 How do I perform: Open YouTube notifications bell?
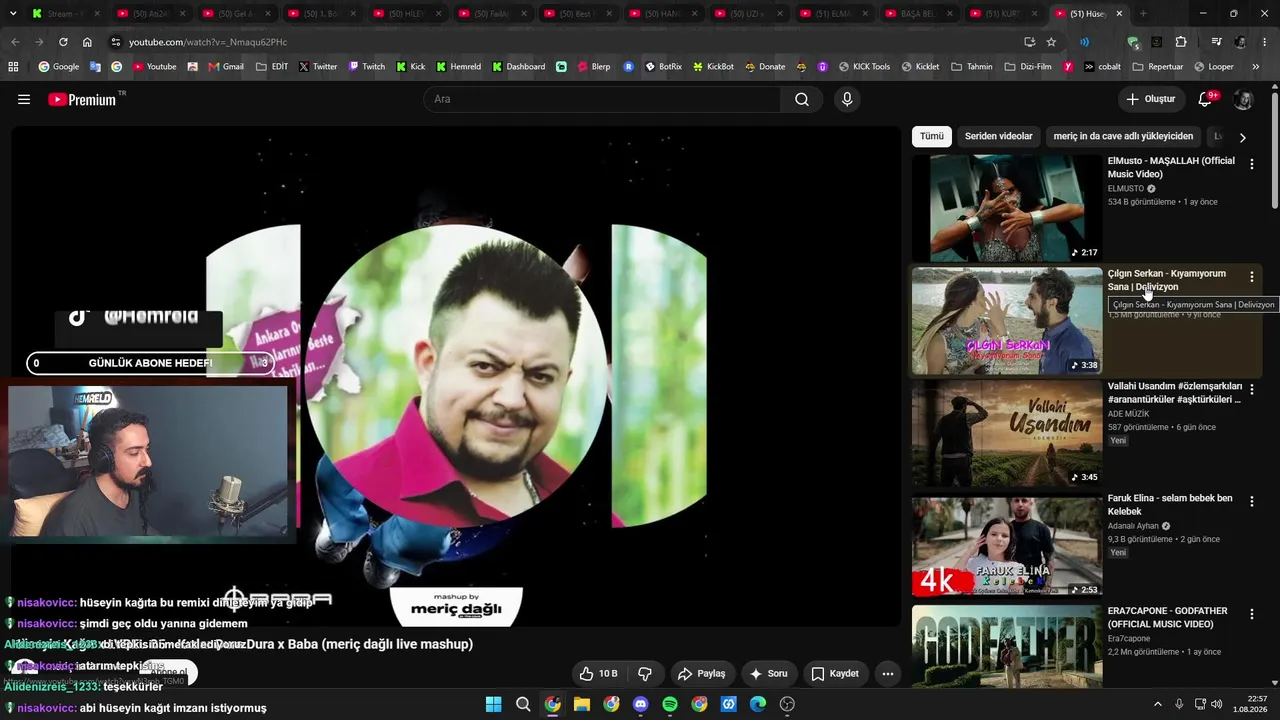(x=1206, y=99)
